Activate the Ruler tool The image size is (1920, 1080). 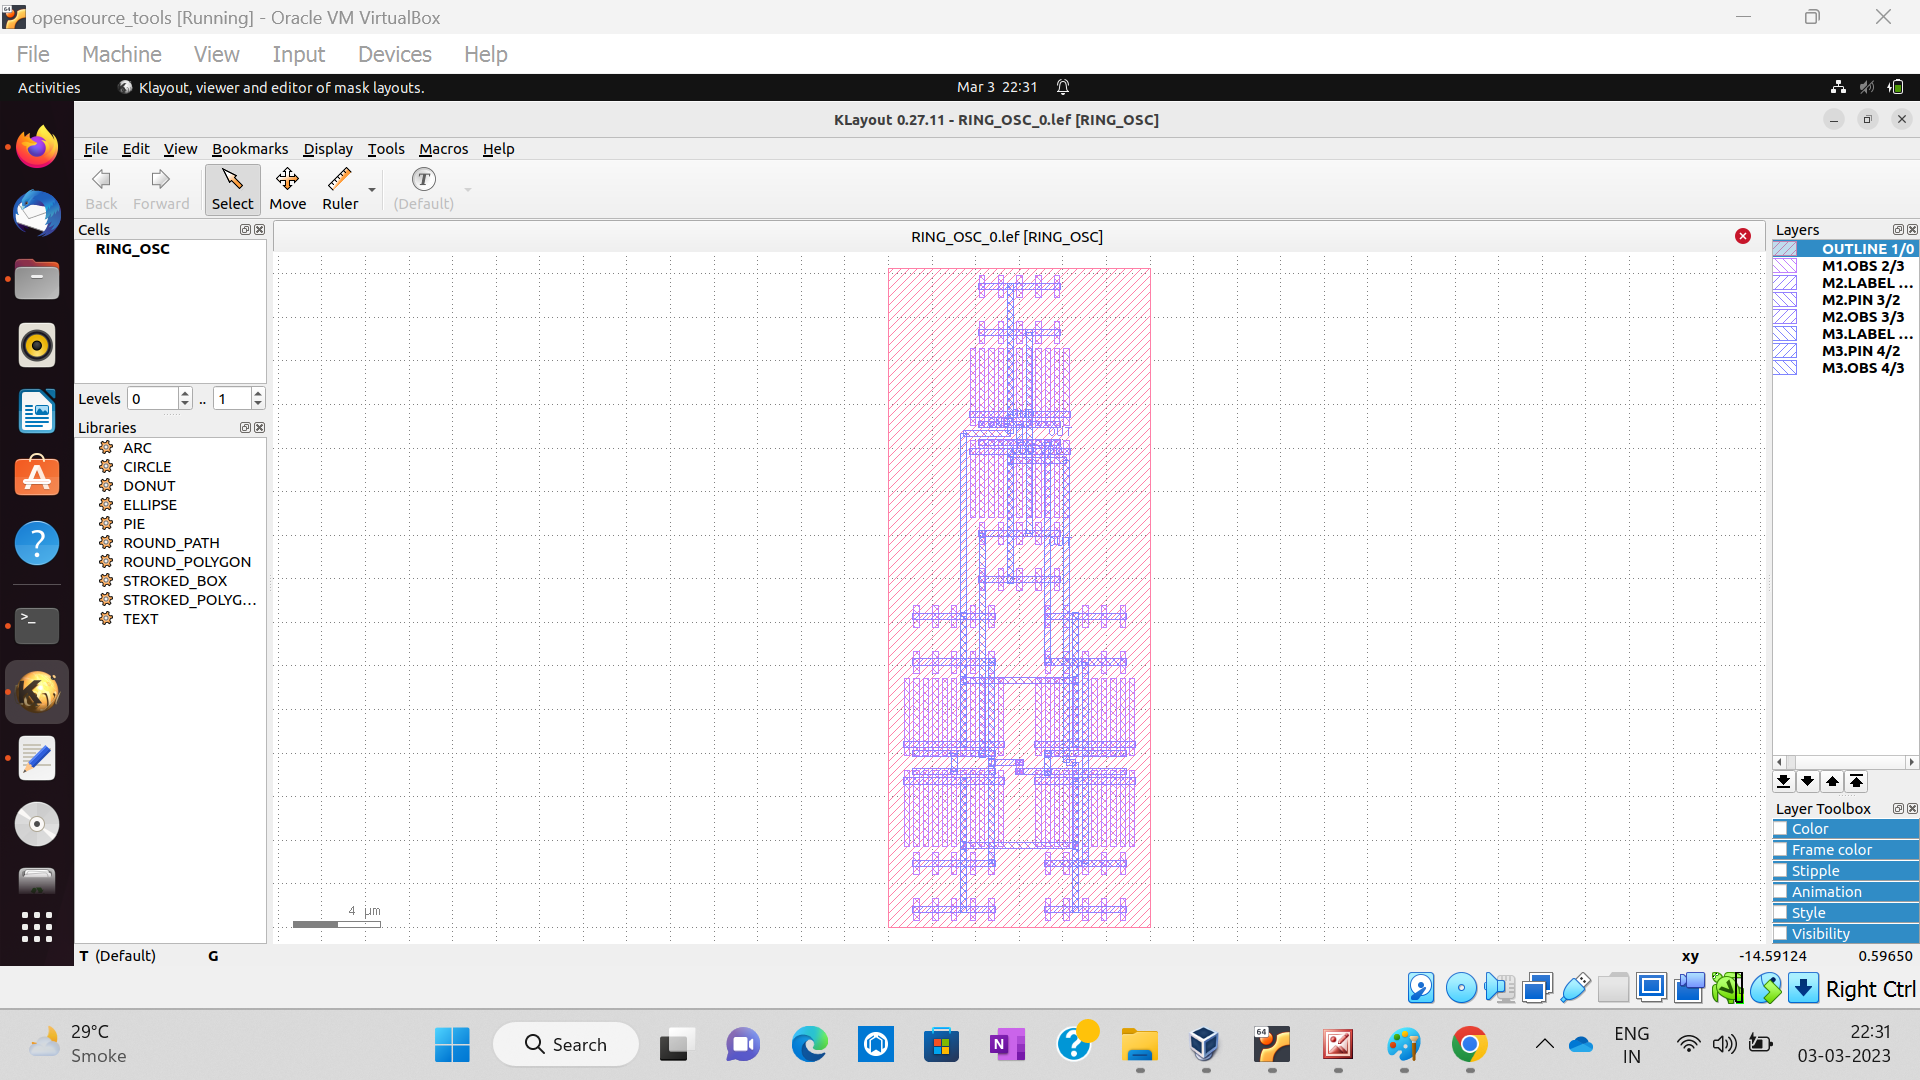[x=340, y=189]
